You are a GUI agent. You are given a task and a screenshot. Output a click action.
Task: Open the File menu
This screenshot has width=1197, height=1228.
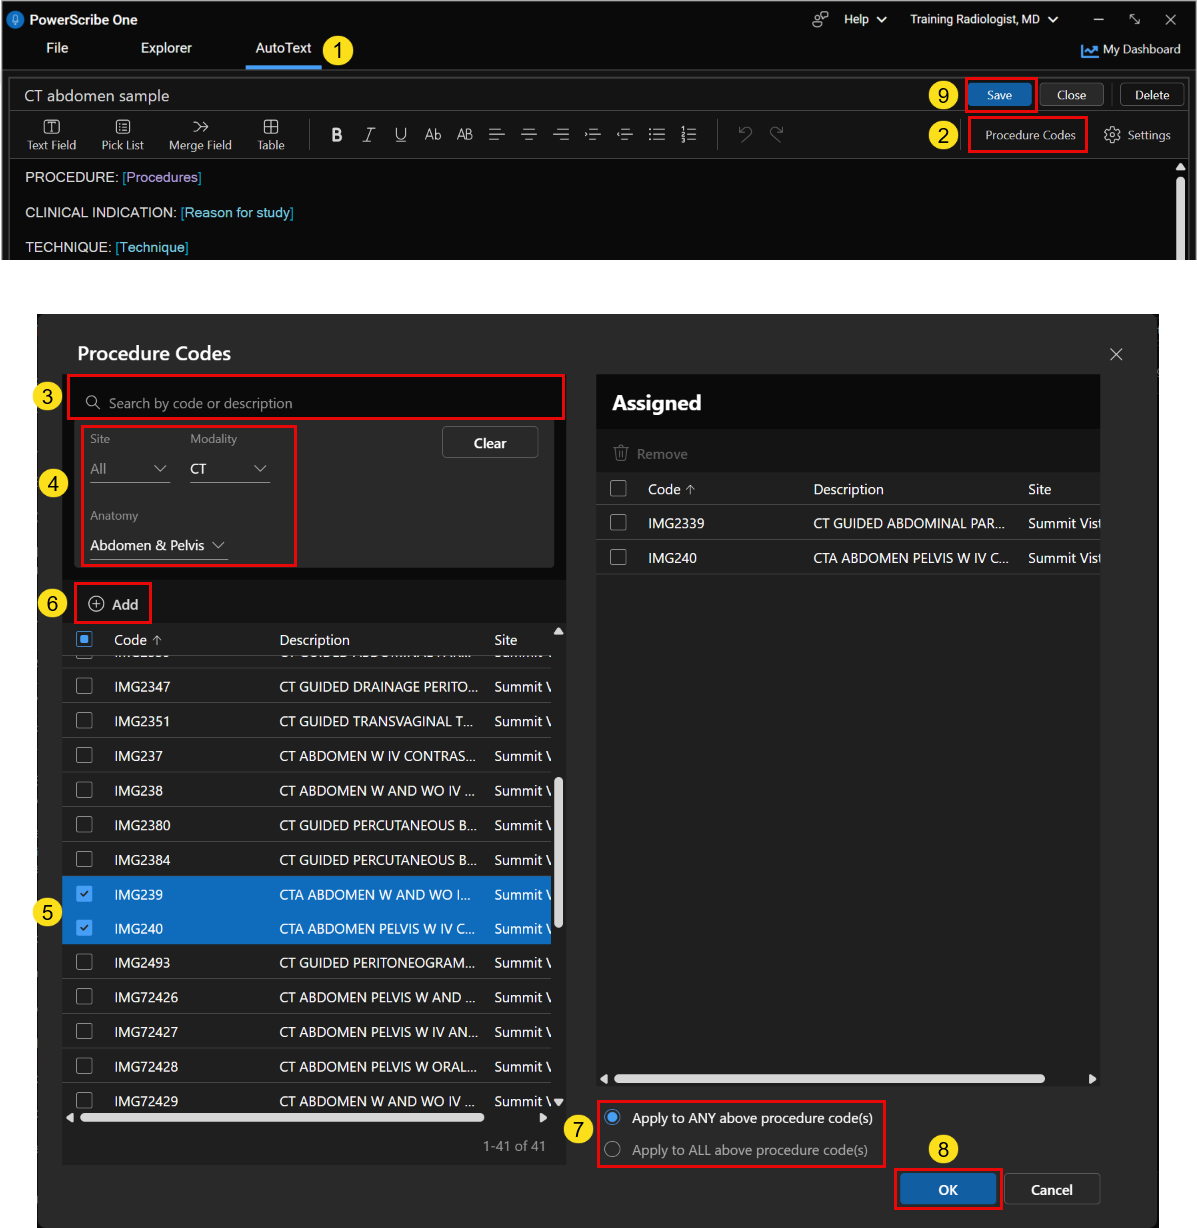tap(57, 48)
